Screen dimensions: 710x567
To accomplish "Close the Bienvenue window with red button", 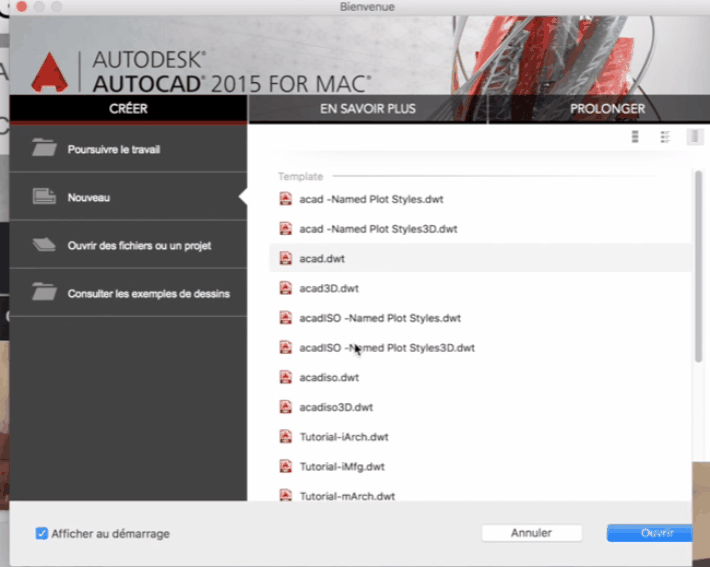I will tap(21, 6).
